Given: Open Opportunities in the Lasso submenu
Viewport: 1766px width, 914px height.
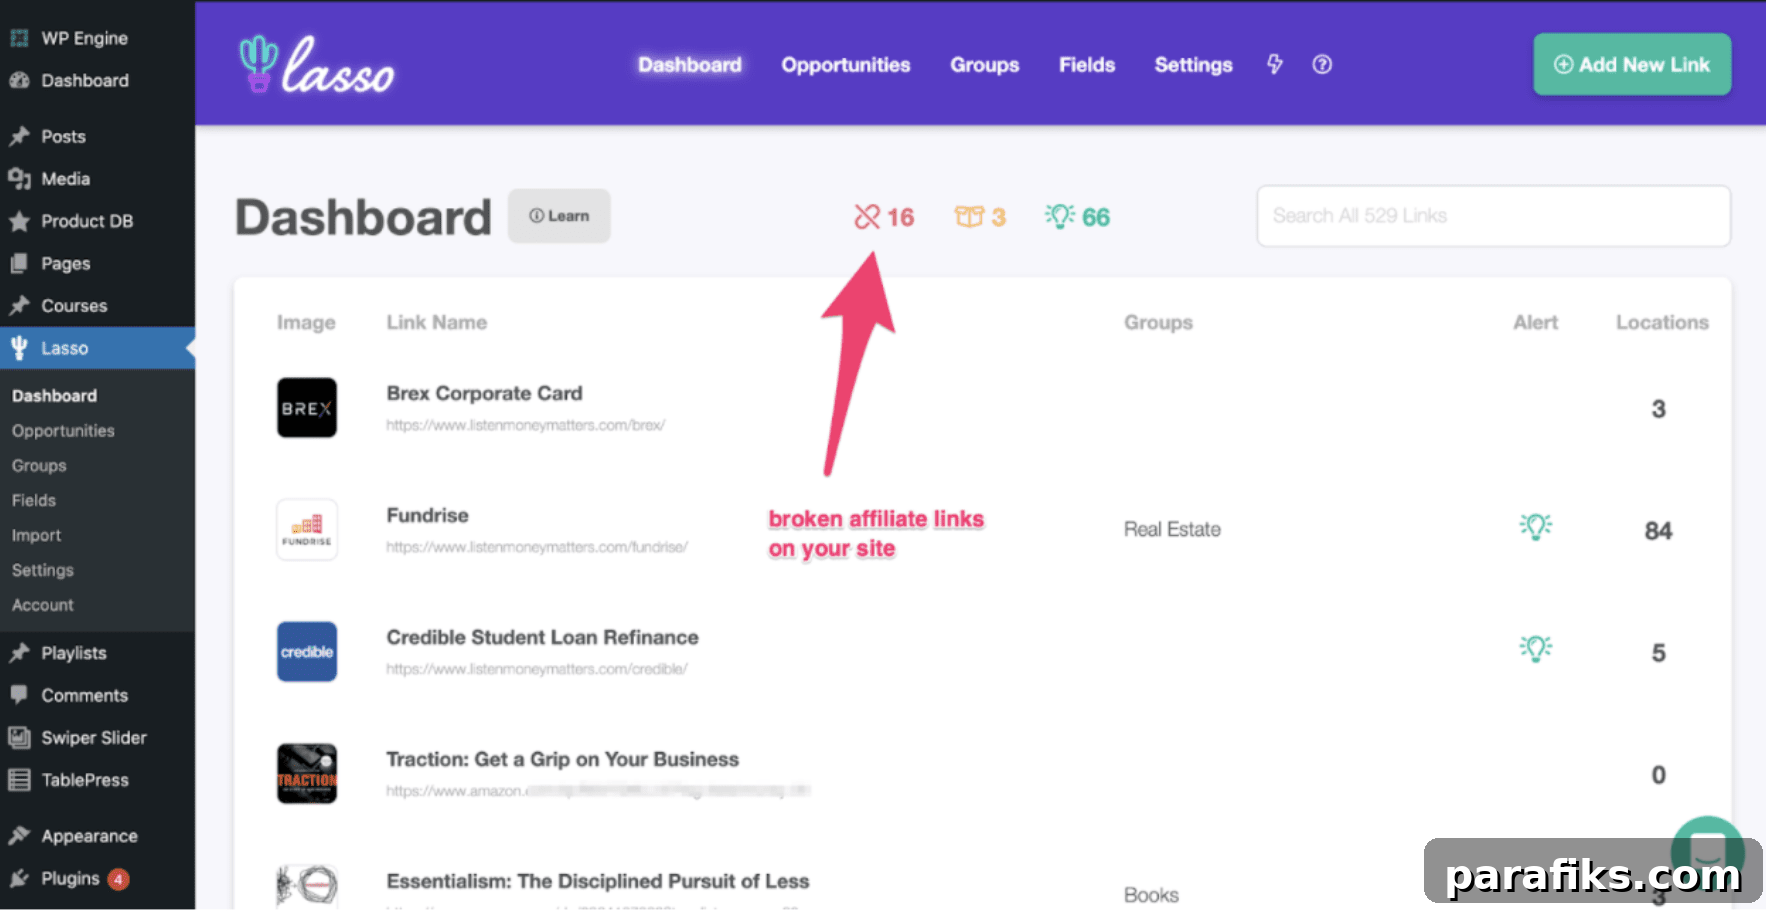Looking at the screenshot, I should coord(63,431).
